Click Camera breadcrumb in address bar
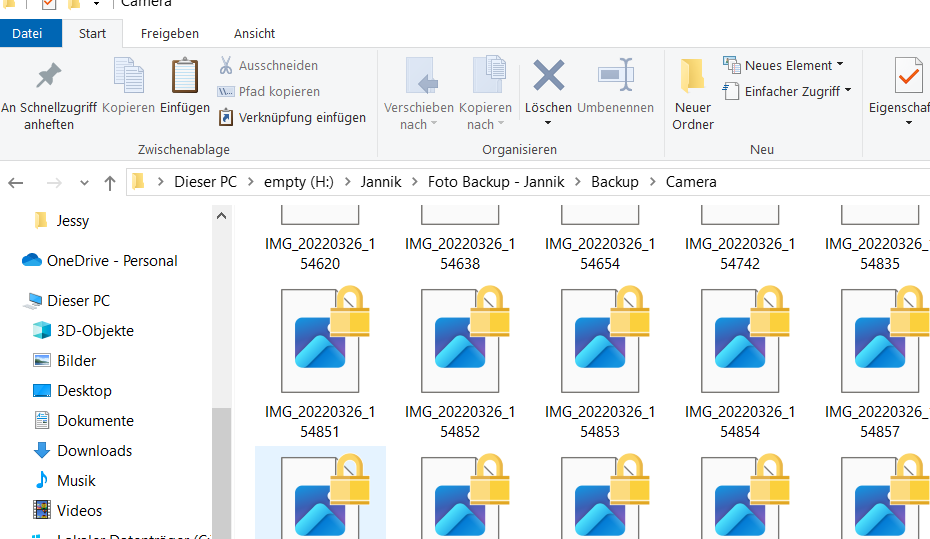 pyautogui.click(x=691, y=181)
